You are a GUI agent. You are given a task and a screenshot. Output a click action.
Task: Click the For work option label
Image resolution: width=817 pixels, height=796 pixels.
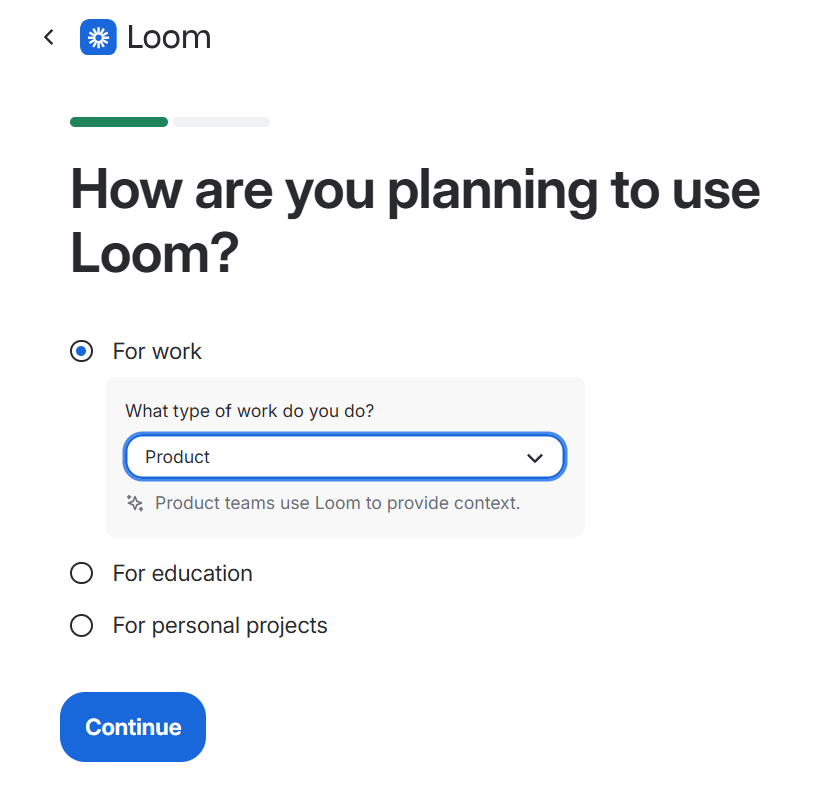[157, 351]
